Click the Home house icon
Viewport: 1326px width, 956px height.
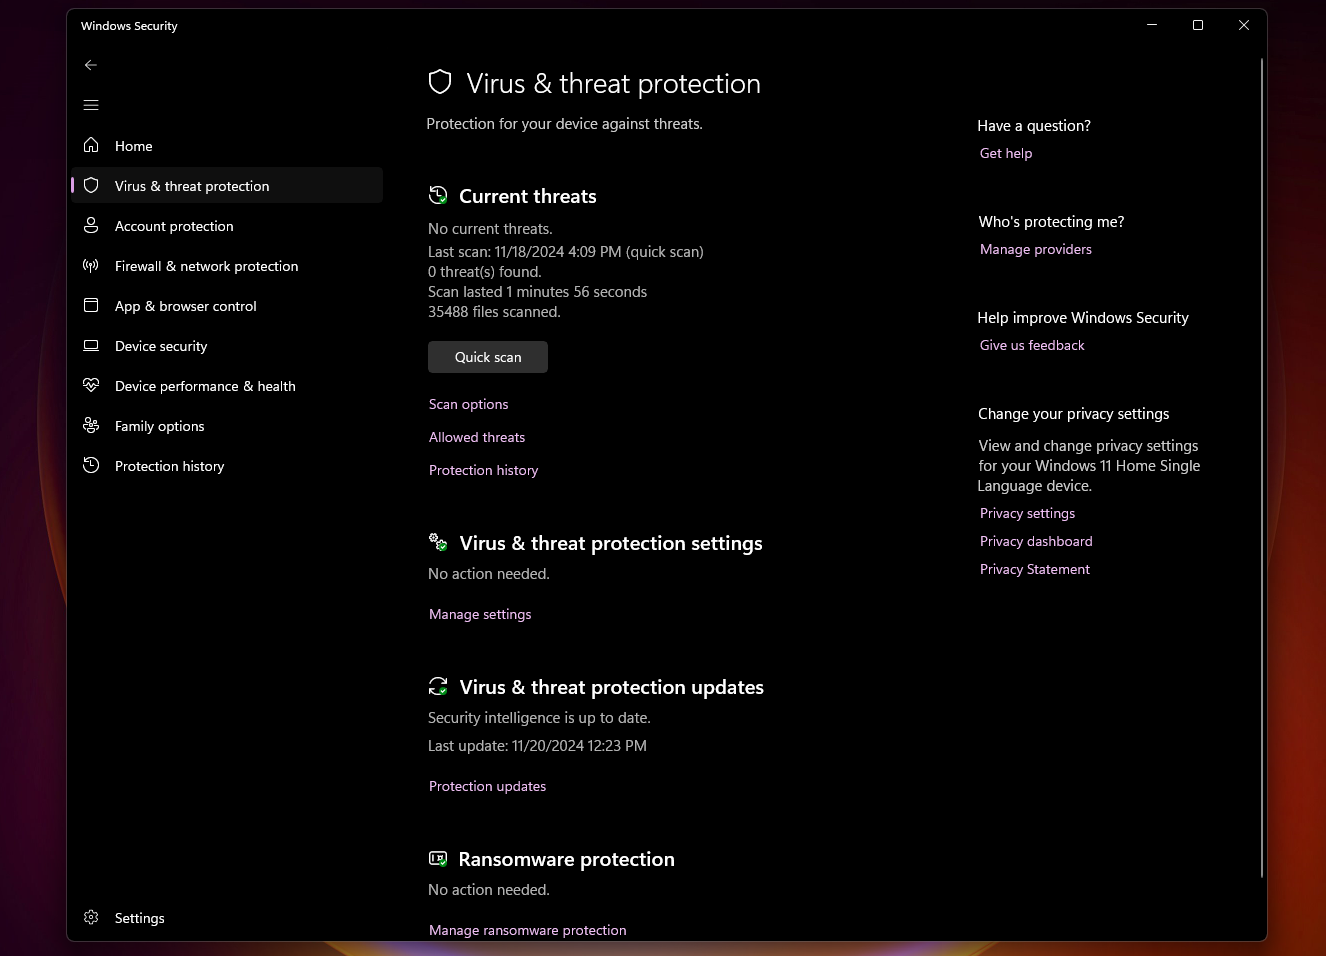(91, 145)
